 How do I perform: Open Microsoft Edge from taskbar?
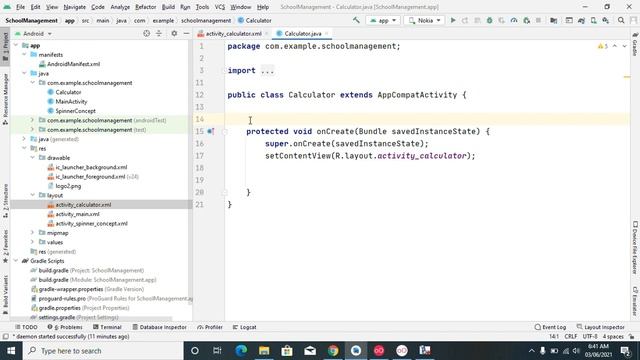click(x=241, y=351)
